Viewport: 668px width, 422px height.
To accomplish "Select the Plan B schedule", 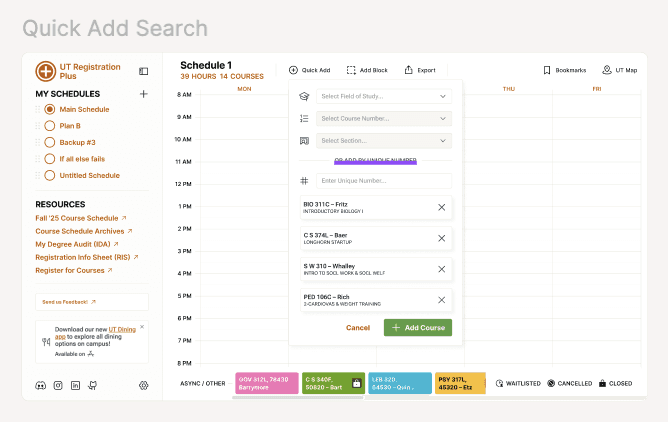I will [50, 126].
